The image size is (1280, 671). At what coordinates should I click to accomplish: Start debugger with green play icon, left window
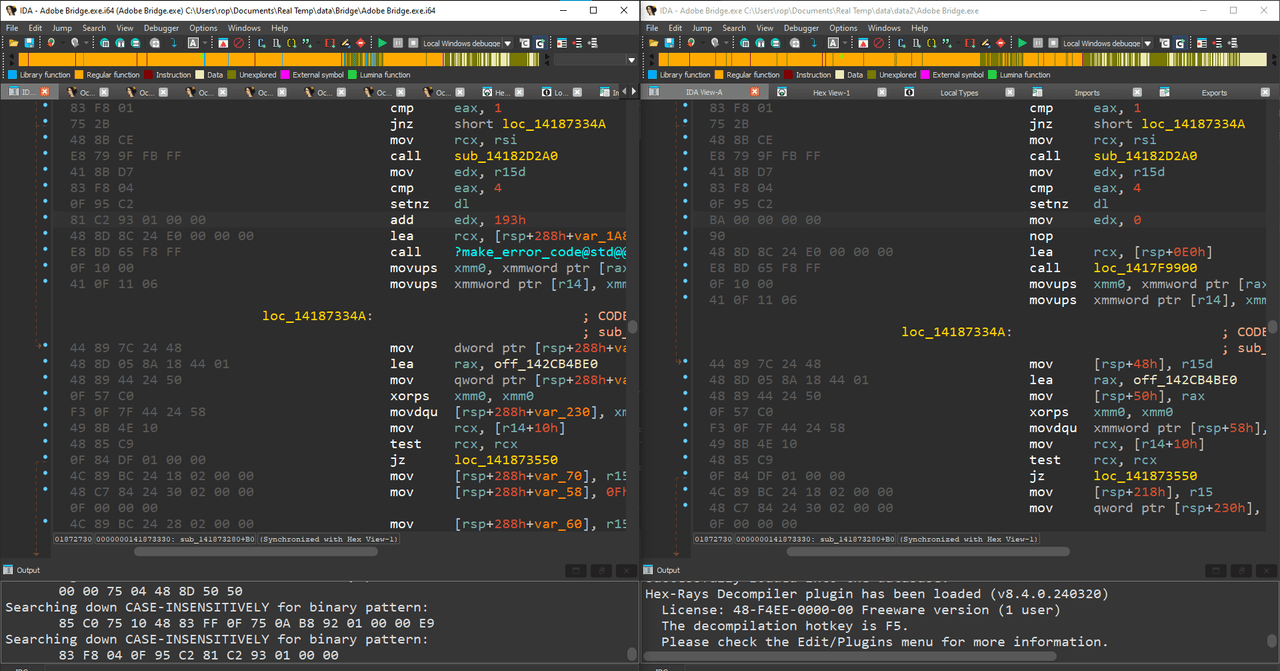(x=382, y=43)
